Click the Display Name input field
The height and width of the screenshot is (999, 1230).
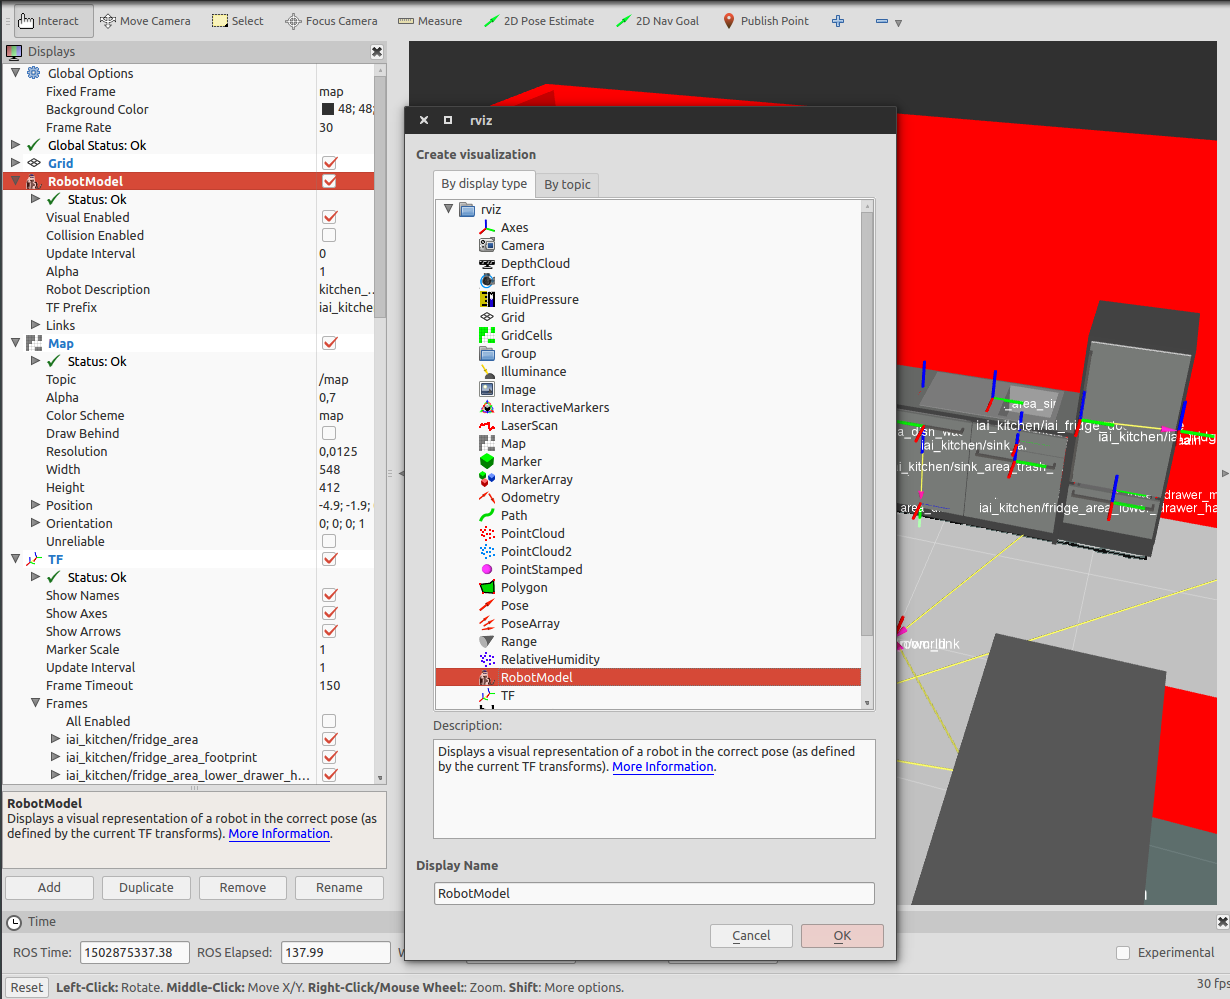[x=654, y=893]
